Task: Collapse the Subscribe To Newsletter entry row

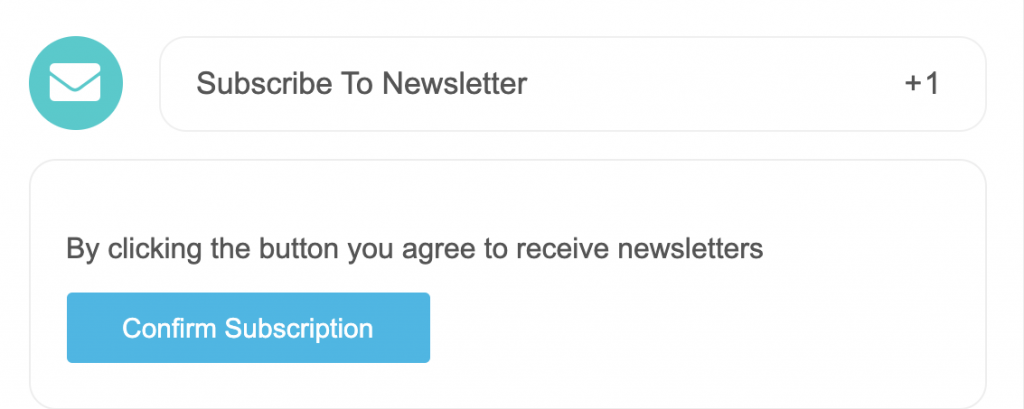Action: 573,84
